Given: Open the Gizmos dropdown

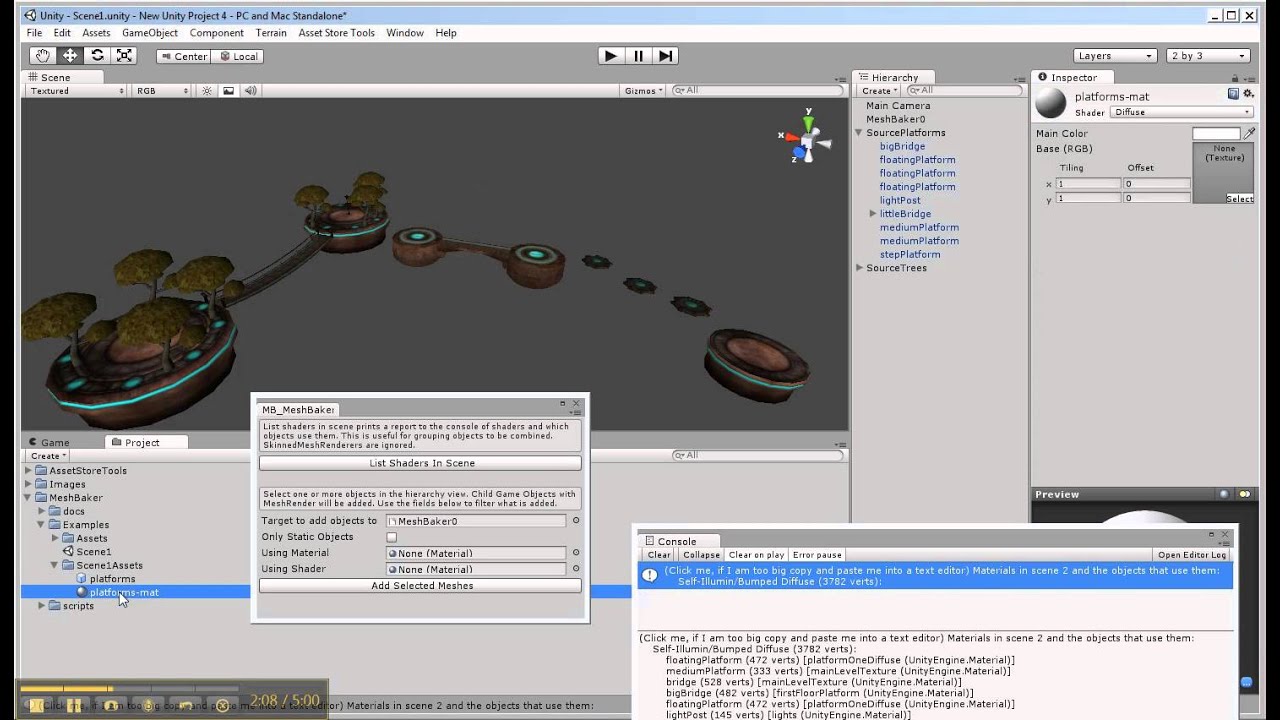Looking at the screenshot, I should coord(644,91).
